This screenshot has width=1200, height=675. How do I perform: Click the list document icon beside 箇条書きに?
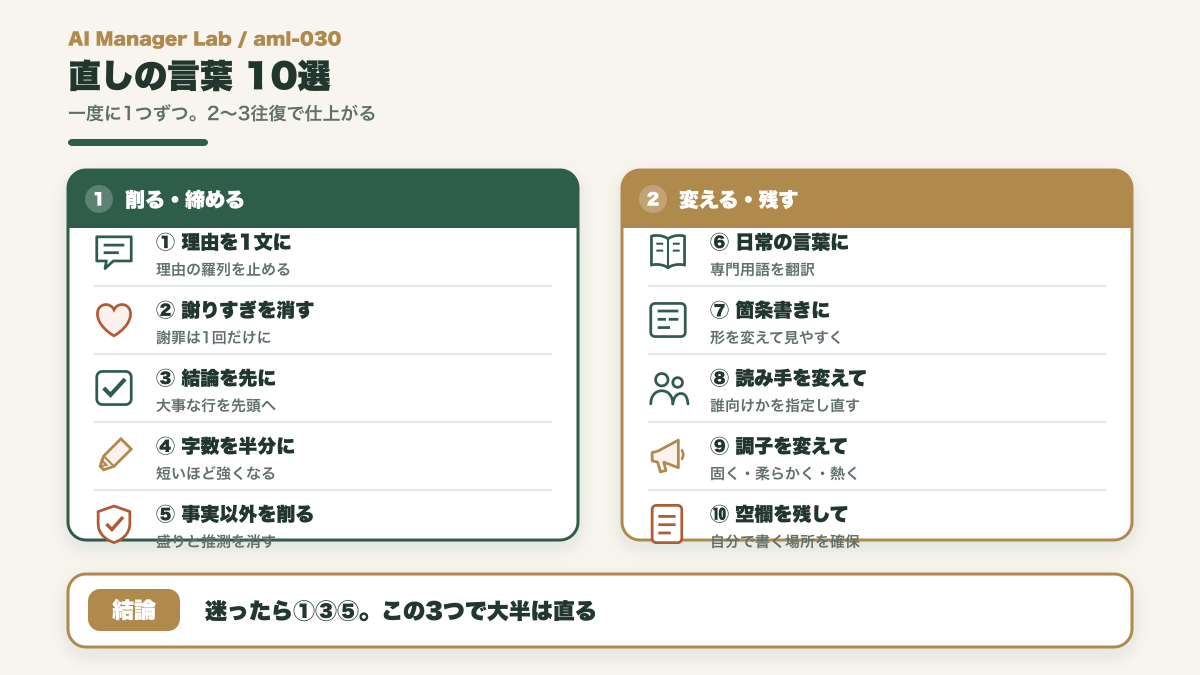click(x=668, y=320)
